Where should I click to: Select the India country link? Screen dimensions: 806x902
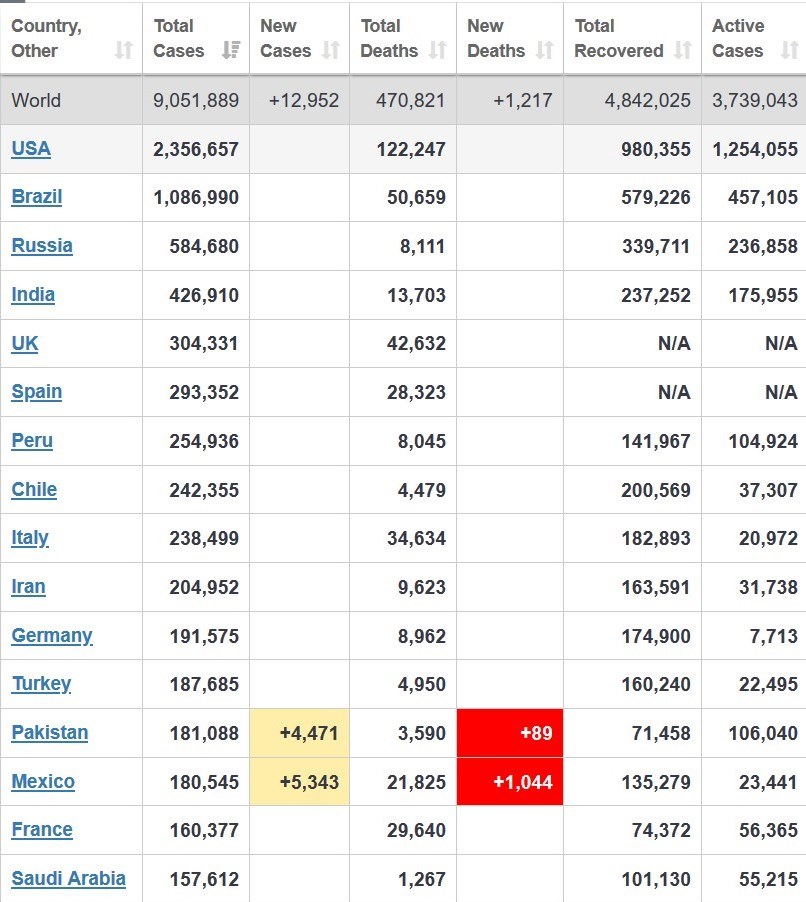(x=33, y=295)
